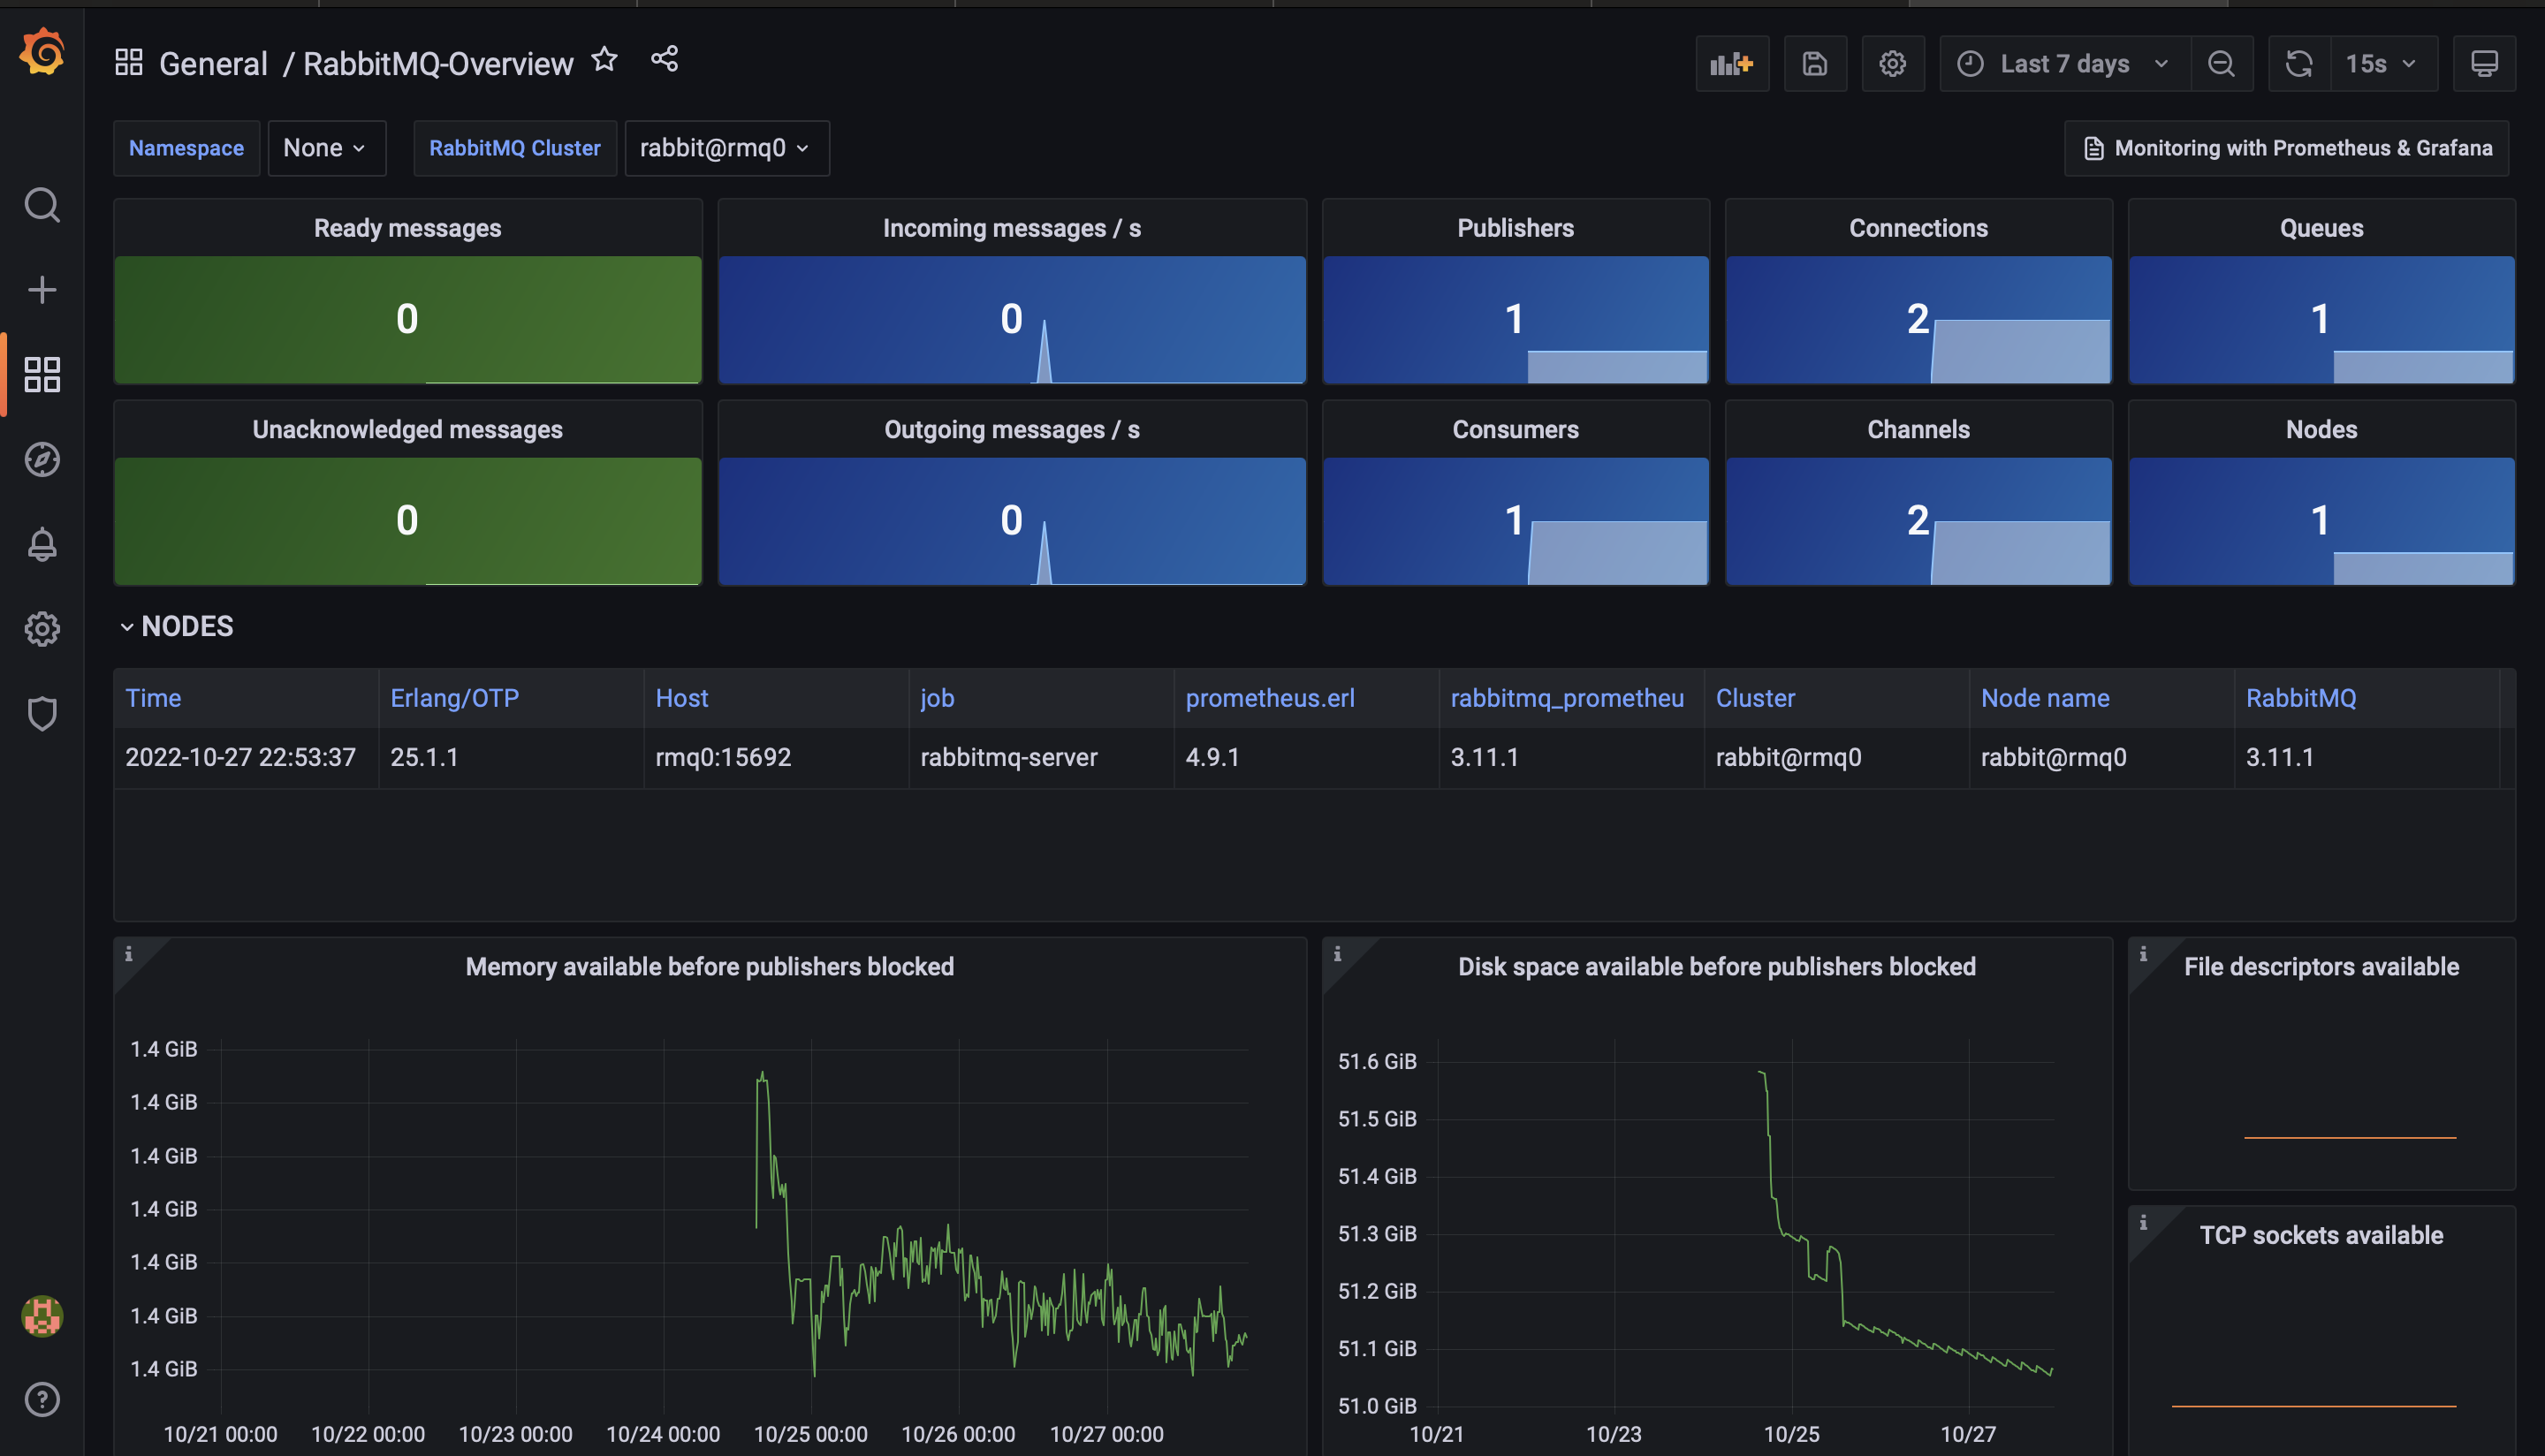
Task: Click the dashboard grid icon beside General
Action: coord(129,62)
